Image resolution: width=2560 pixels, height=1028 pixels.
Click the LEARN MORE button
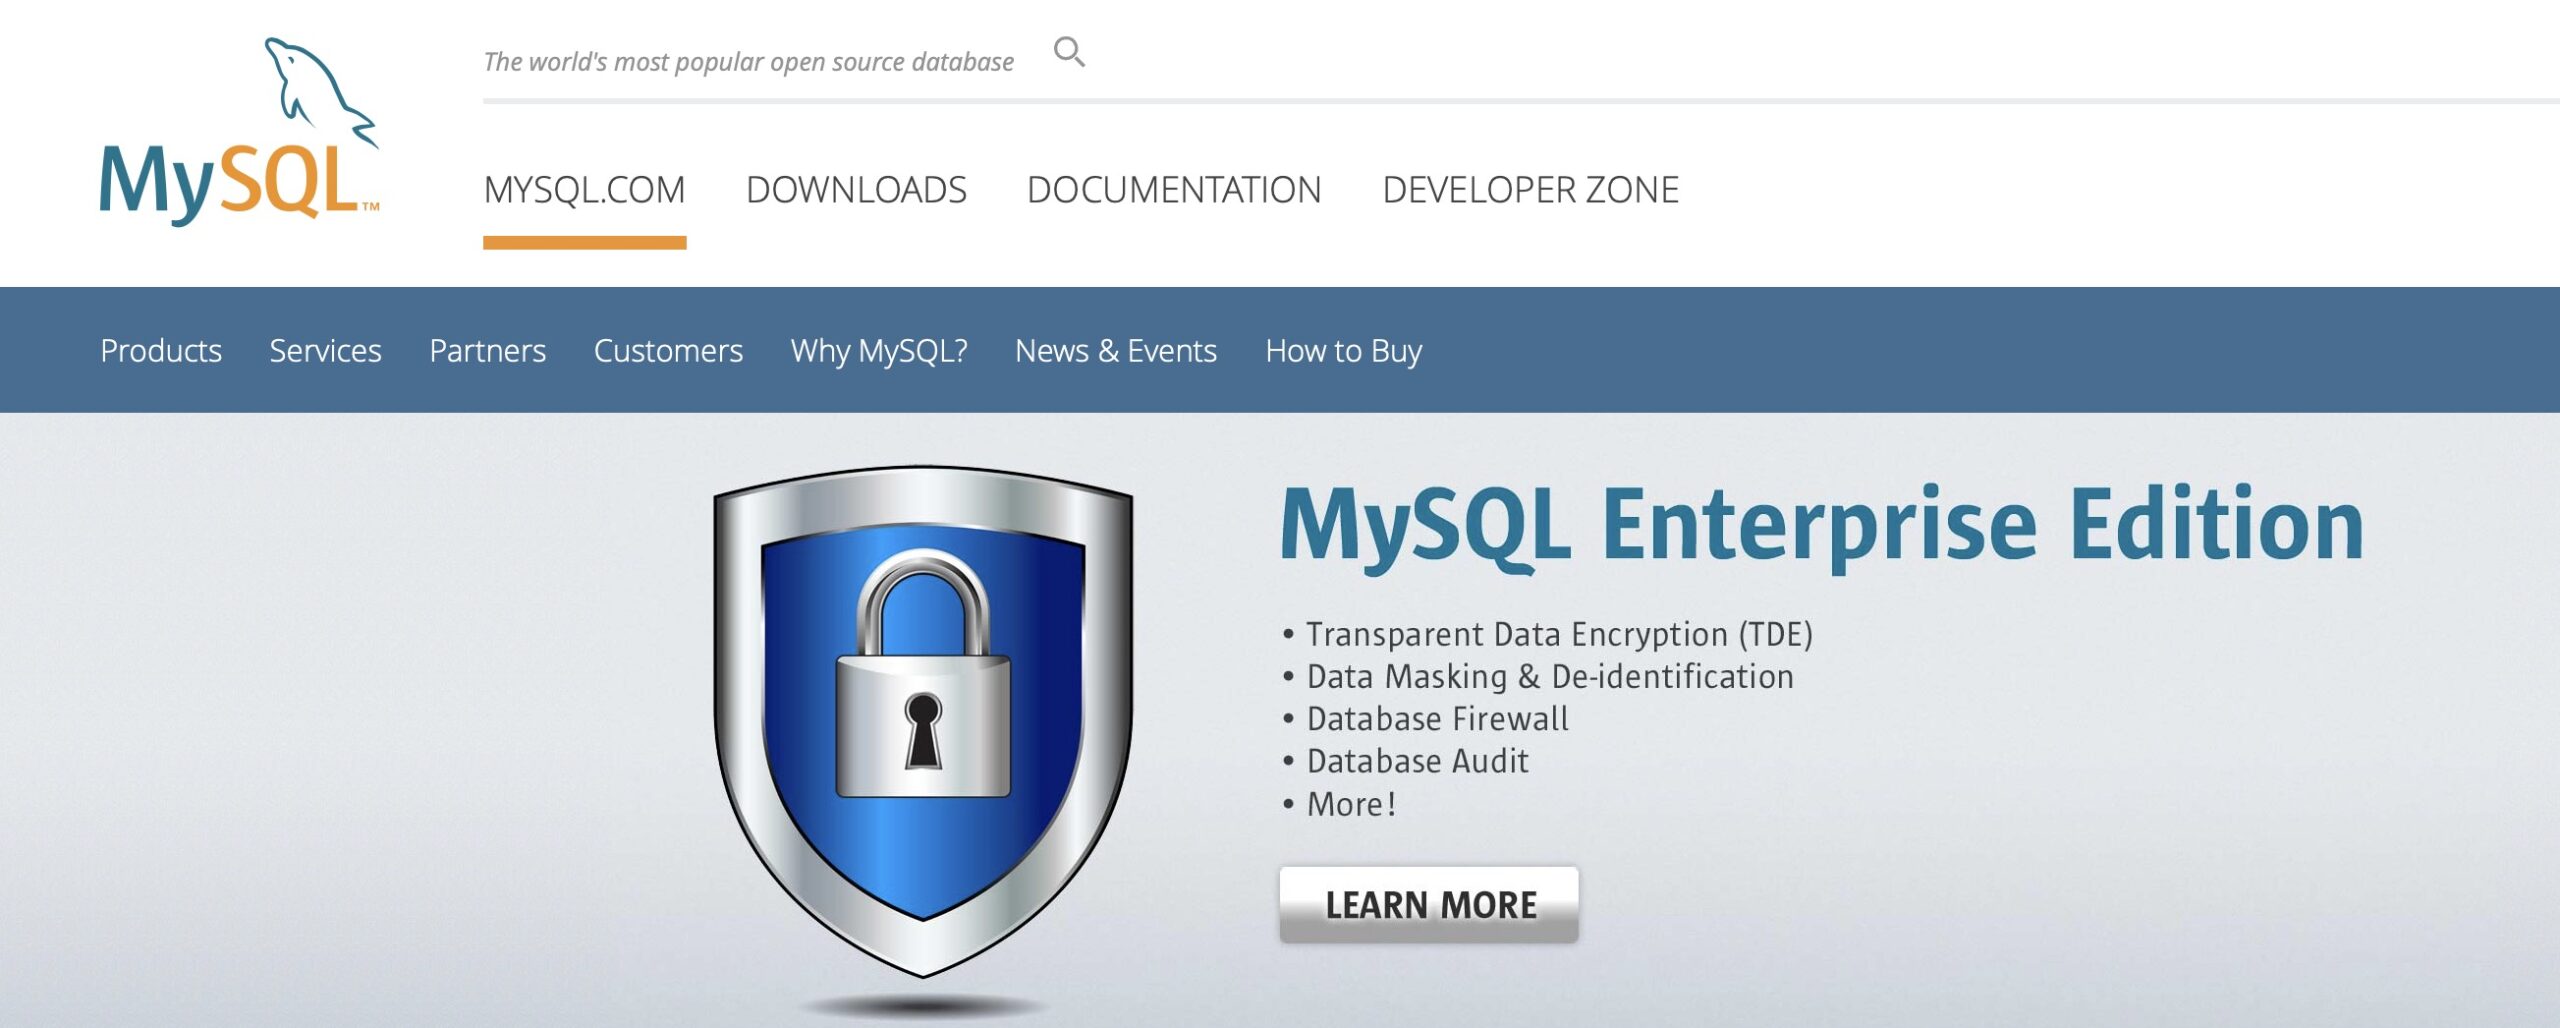click(x=1429, y=905)
